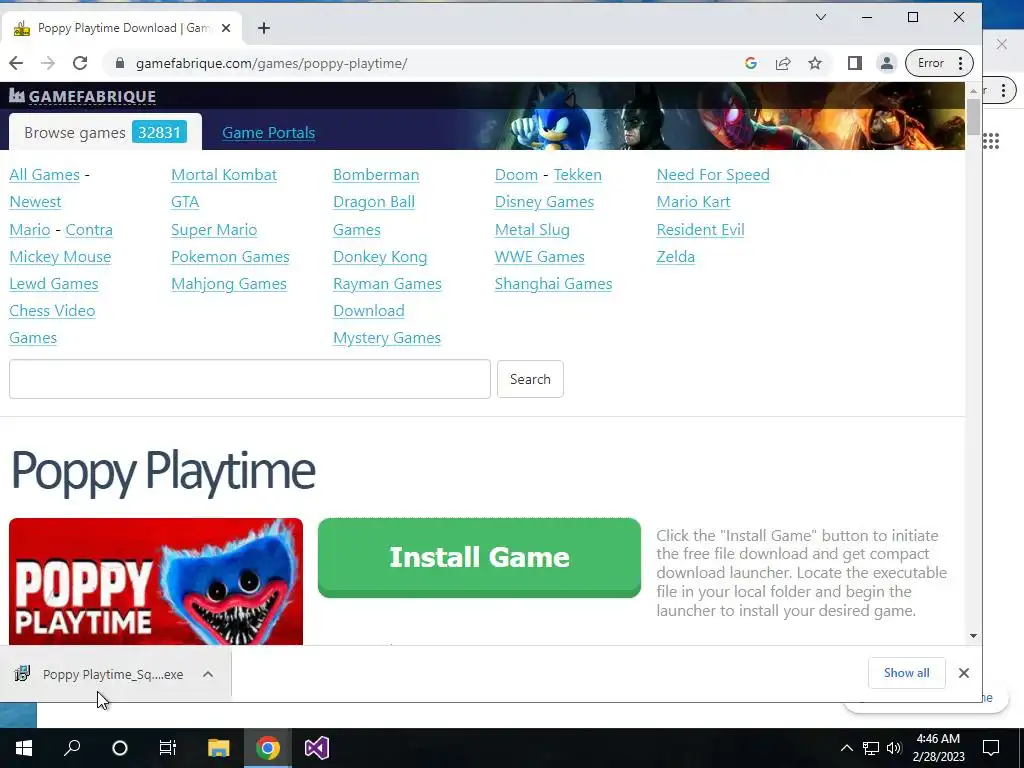Click the Poppy Playtime cover thumbnail
The height and width of the screenshot is (768, 1024).
click(156, 581)
